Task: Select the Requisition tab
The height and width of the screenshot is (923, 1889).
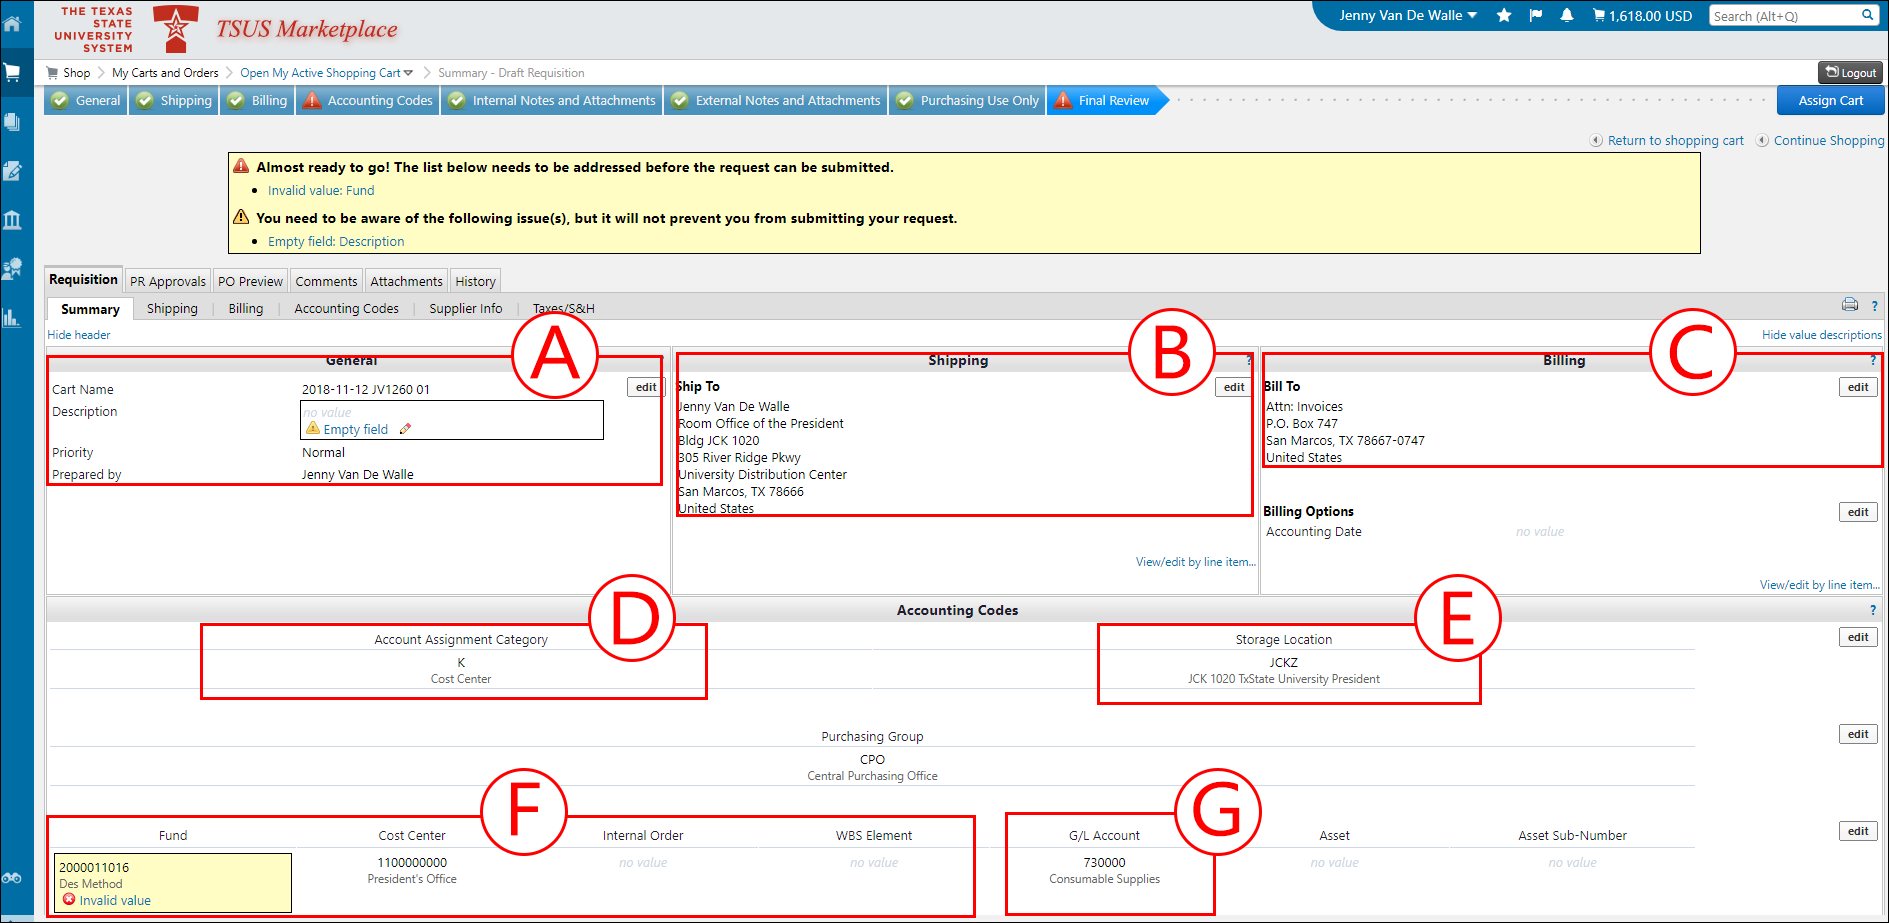Action: click(83, 279)
